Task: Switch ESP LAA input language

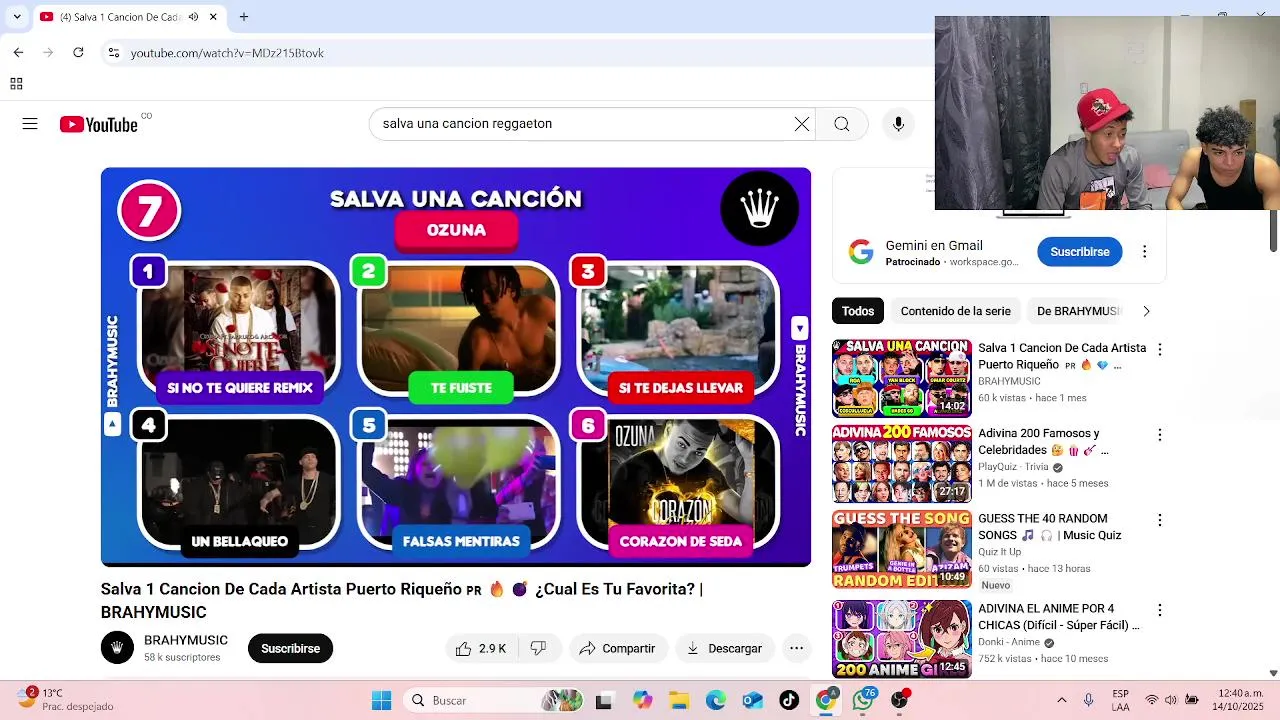Action: click(1121, 700)
